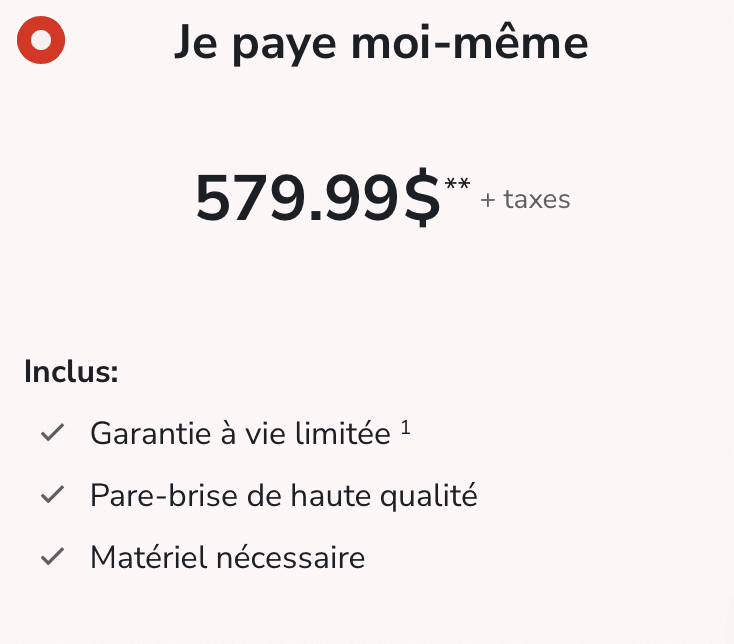The image size is (734, 644).
Task: Click the word 'nécessaire' in the last item
Action: pyautogui.click(x=291, y=557)
